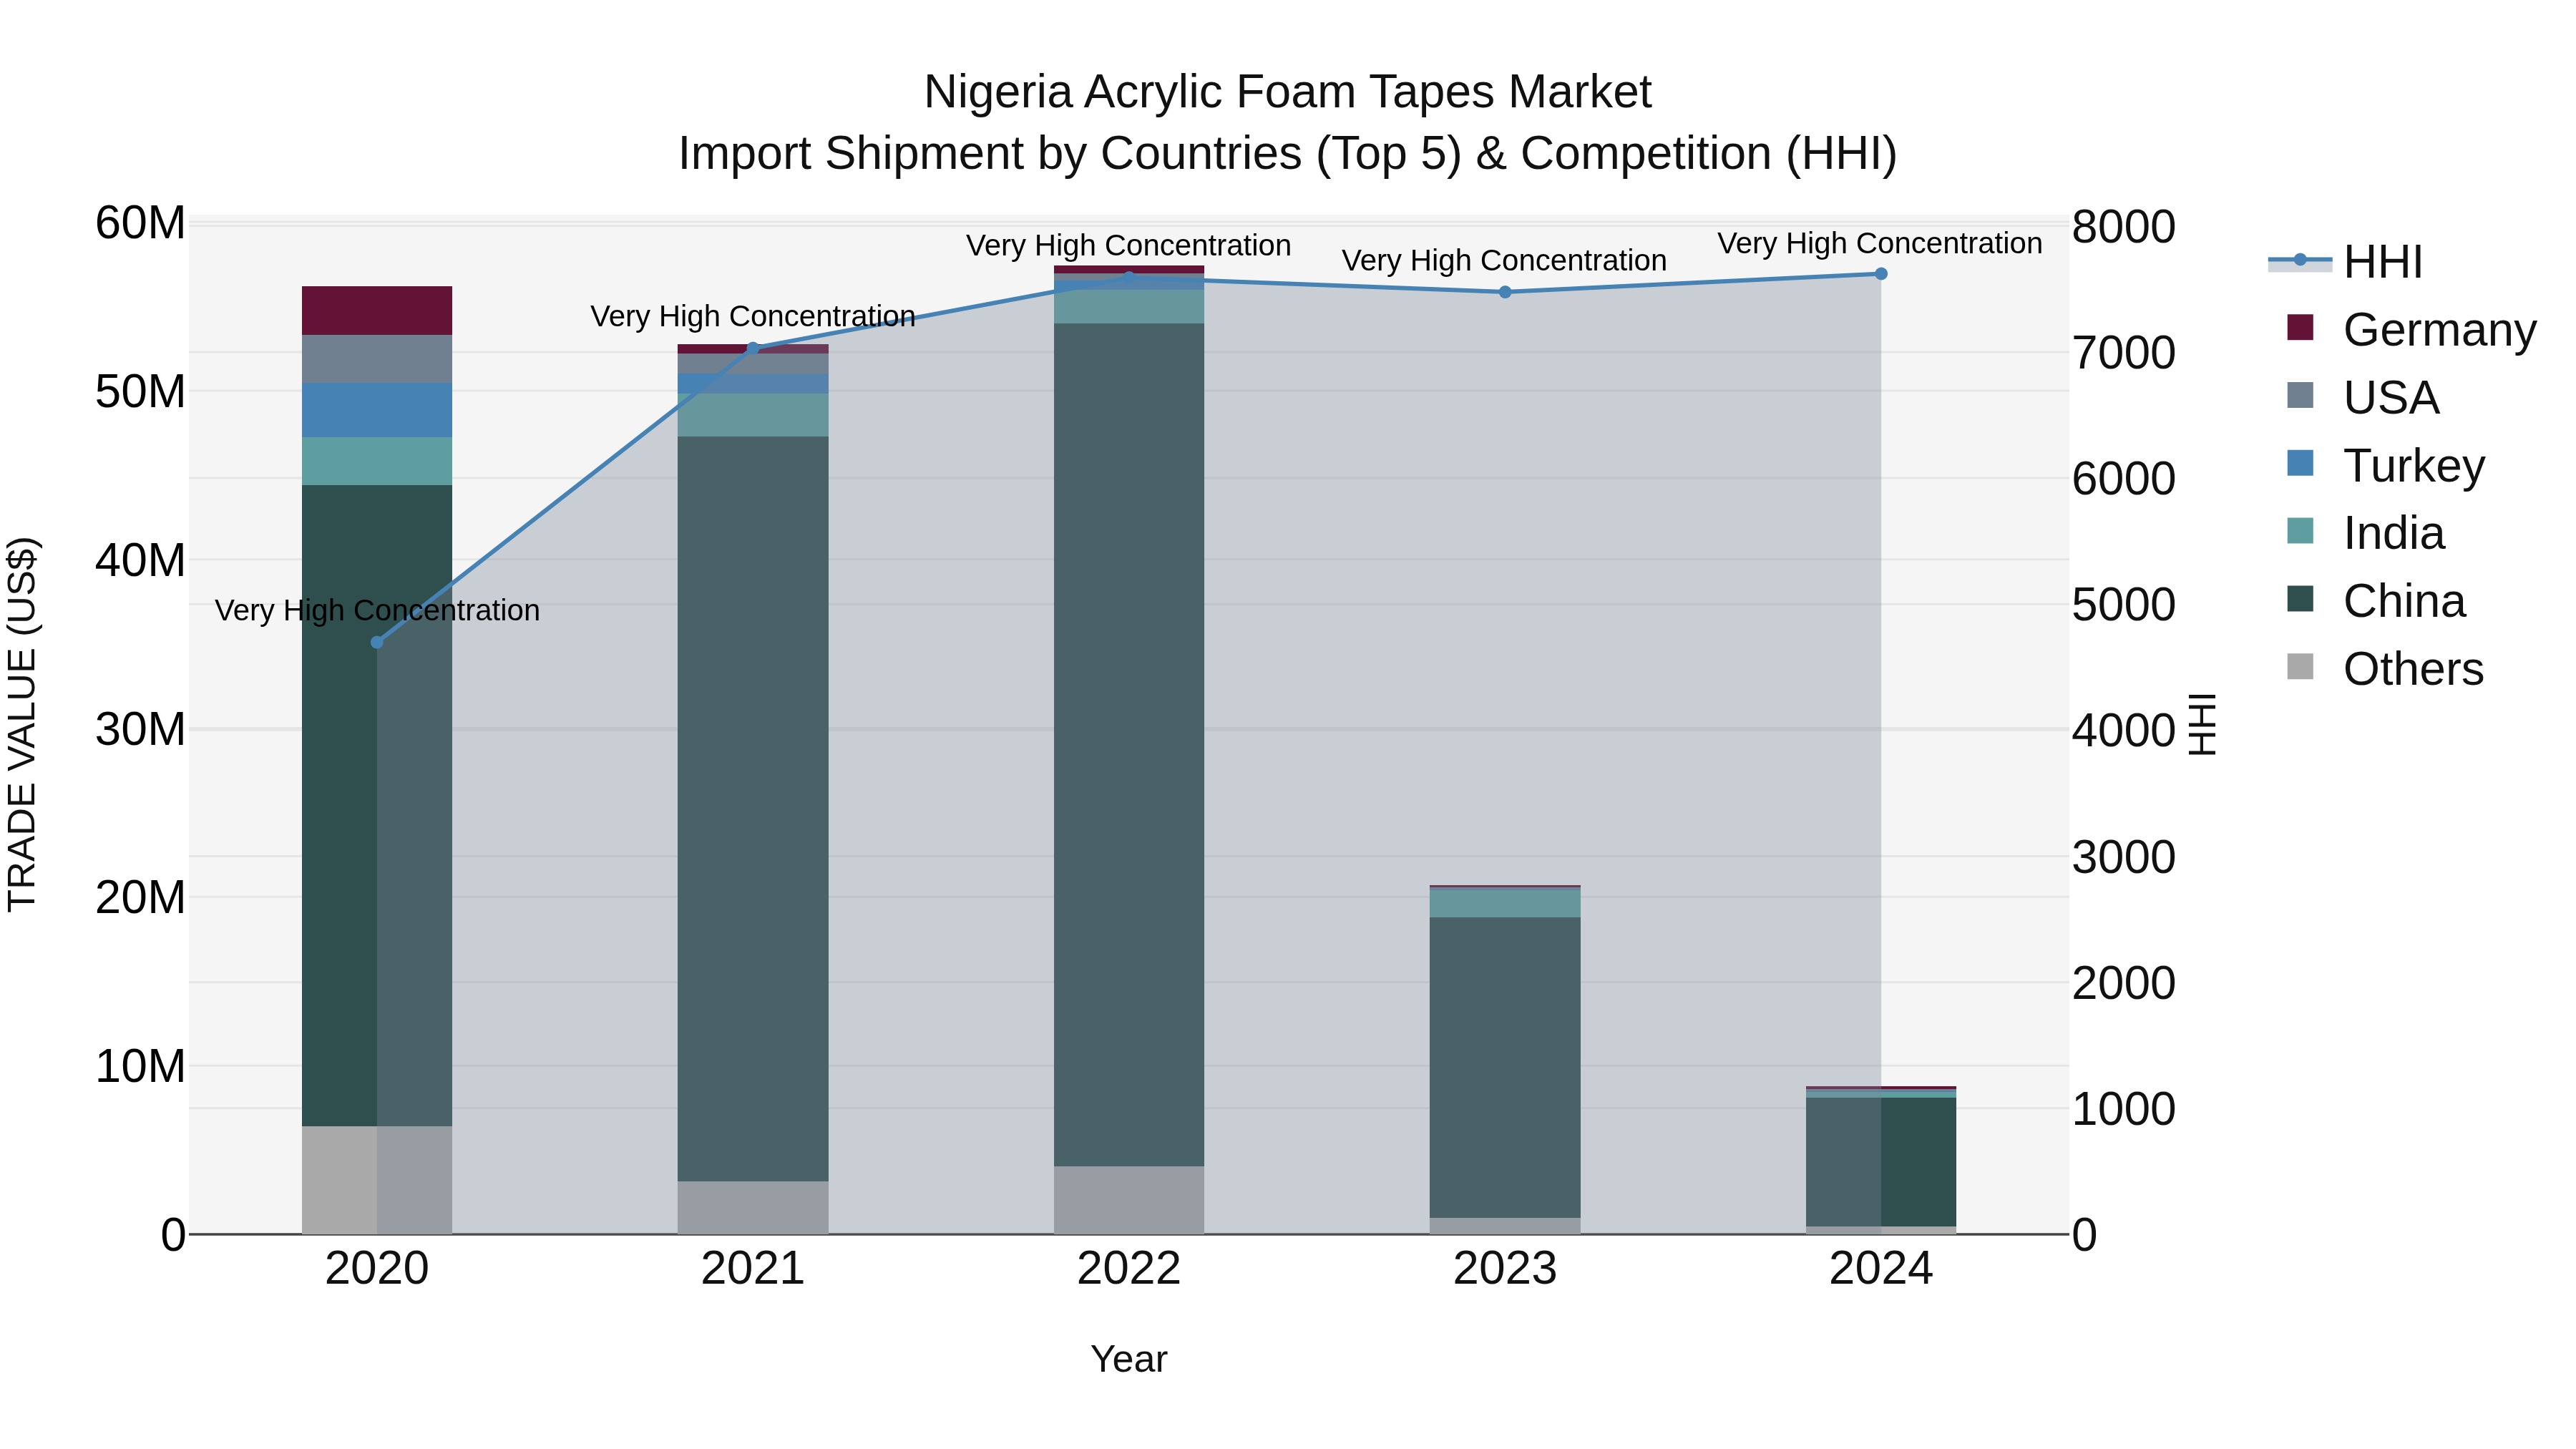Click the HHI data point for 2020
The height and width of the screenshot is (1449, 2576).
[377, 642]
